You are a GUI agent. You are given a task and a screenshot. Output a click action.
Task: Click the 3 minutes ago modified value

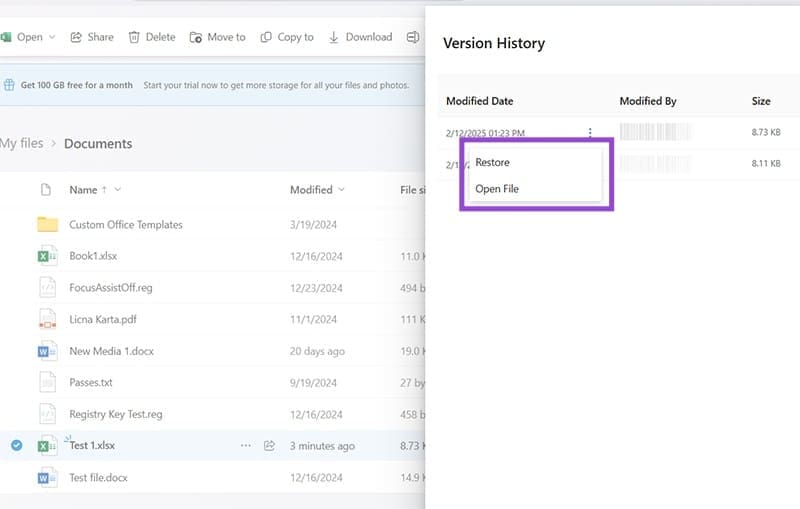322,446
